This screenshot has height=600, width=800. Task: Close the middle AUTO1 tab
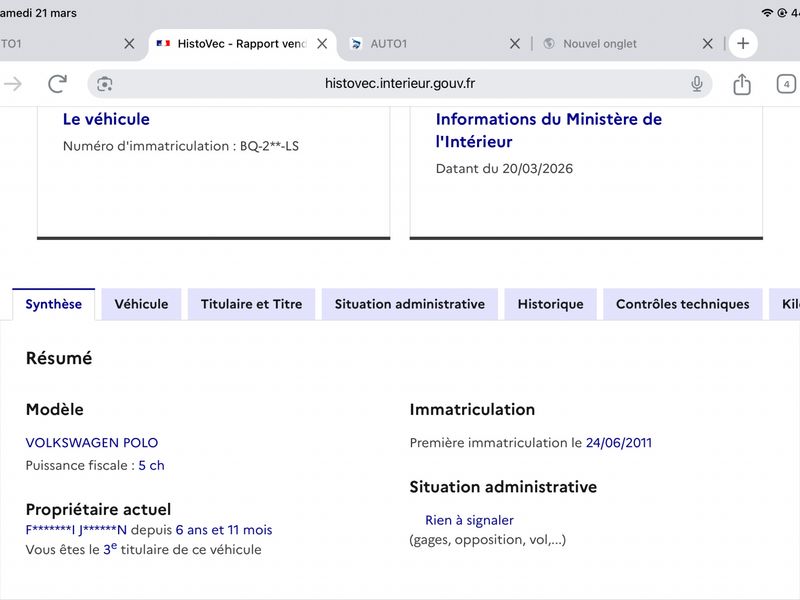coord(515,44)
